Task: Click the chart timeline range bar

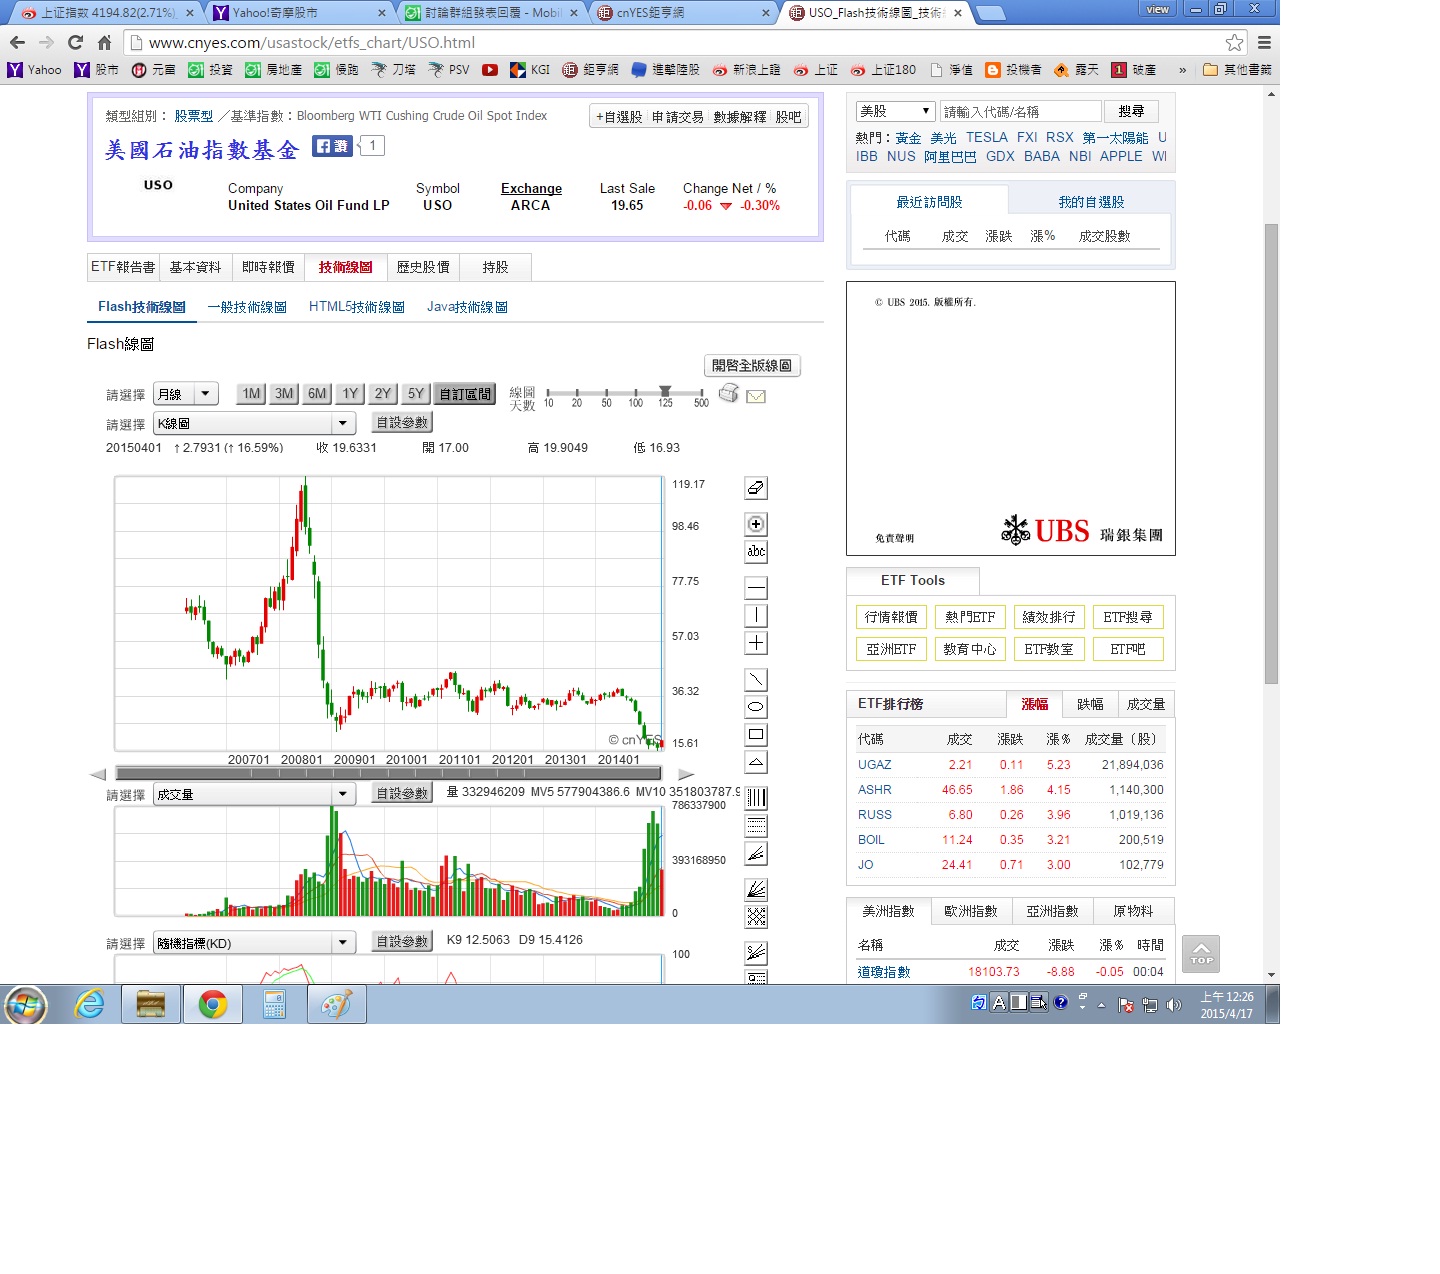Action: 388,773
